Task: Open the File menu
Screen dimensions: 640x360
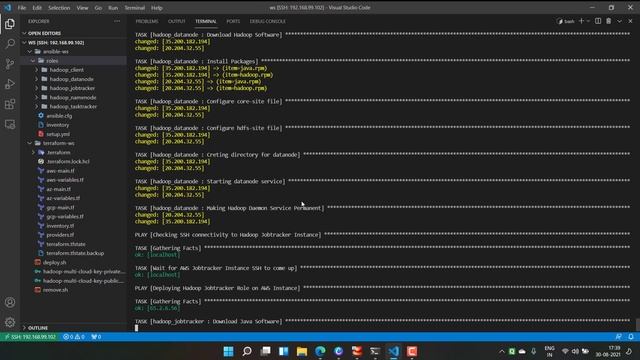Action: pos(22,8)
